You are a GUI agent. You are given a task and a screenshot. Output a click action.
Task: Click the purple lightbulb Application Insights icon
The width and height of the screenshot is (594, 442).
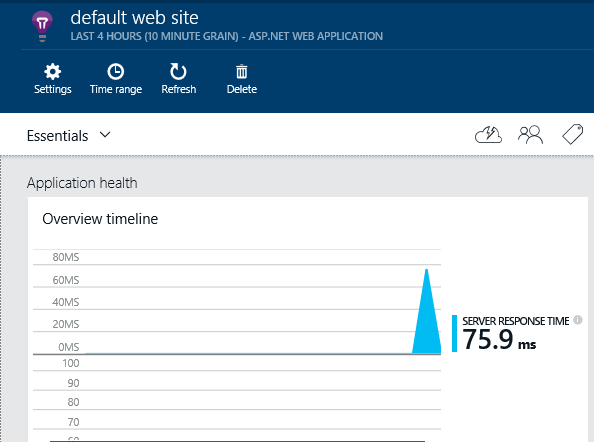(42, 26)
